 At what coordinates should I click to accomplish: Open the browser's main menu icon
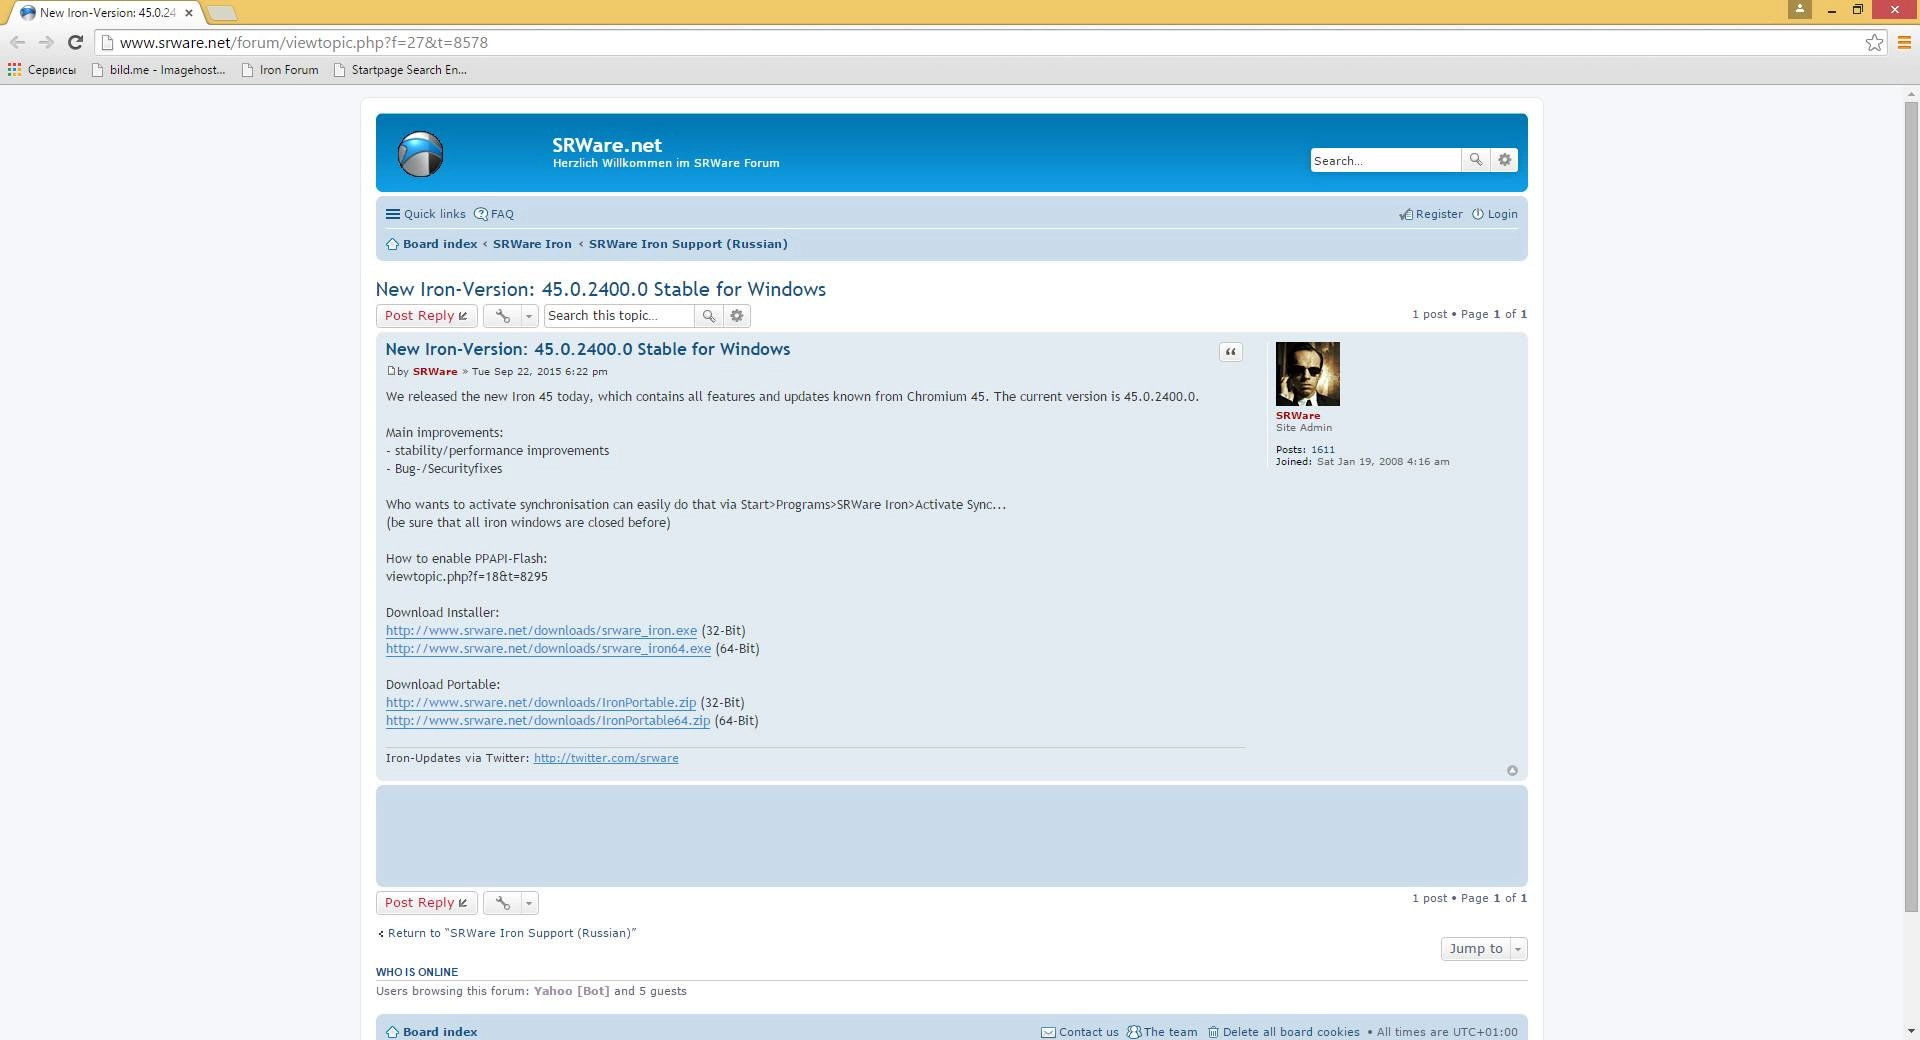tap(1904, 42)
